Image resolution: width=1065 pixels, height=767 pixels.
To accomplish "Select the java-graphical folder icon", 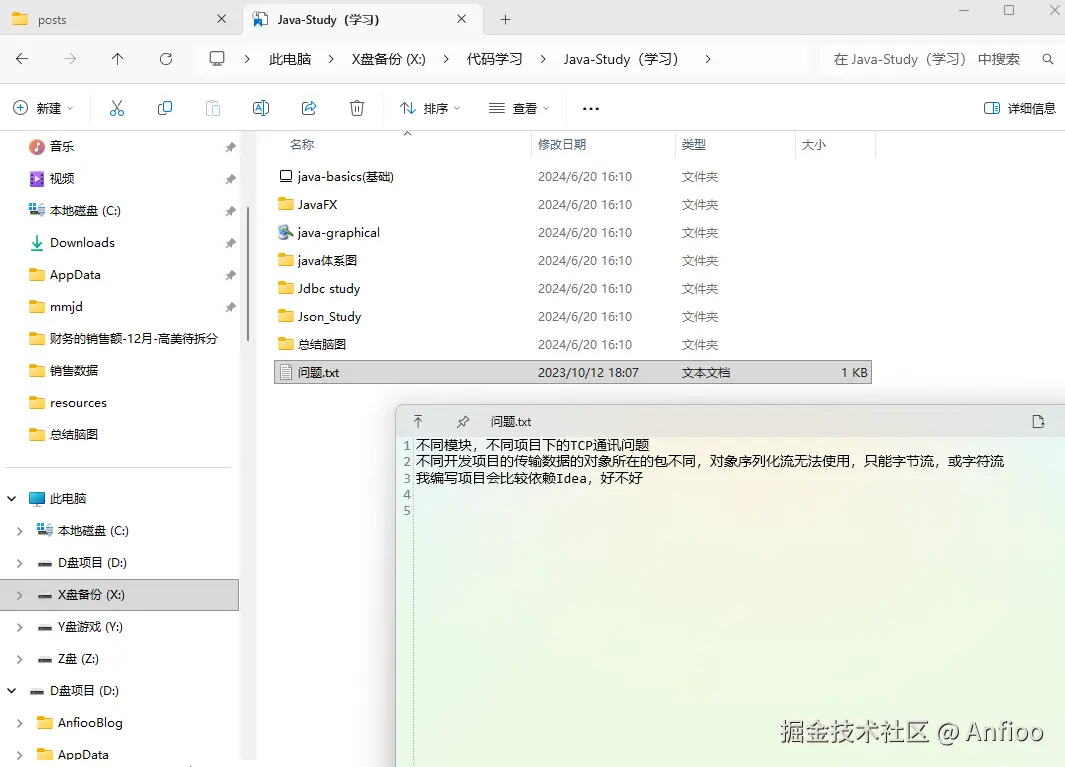I will point(286,232).
